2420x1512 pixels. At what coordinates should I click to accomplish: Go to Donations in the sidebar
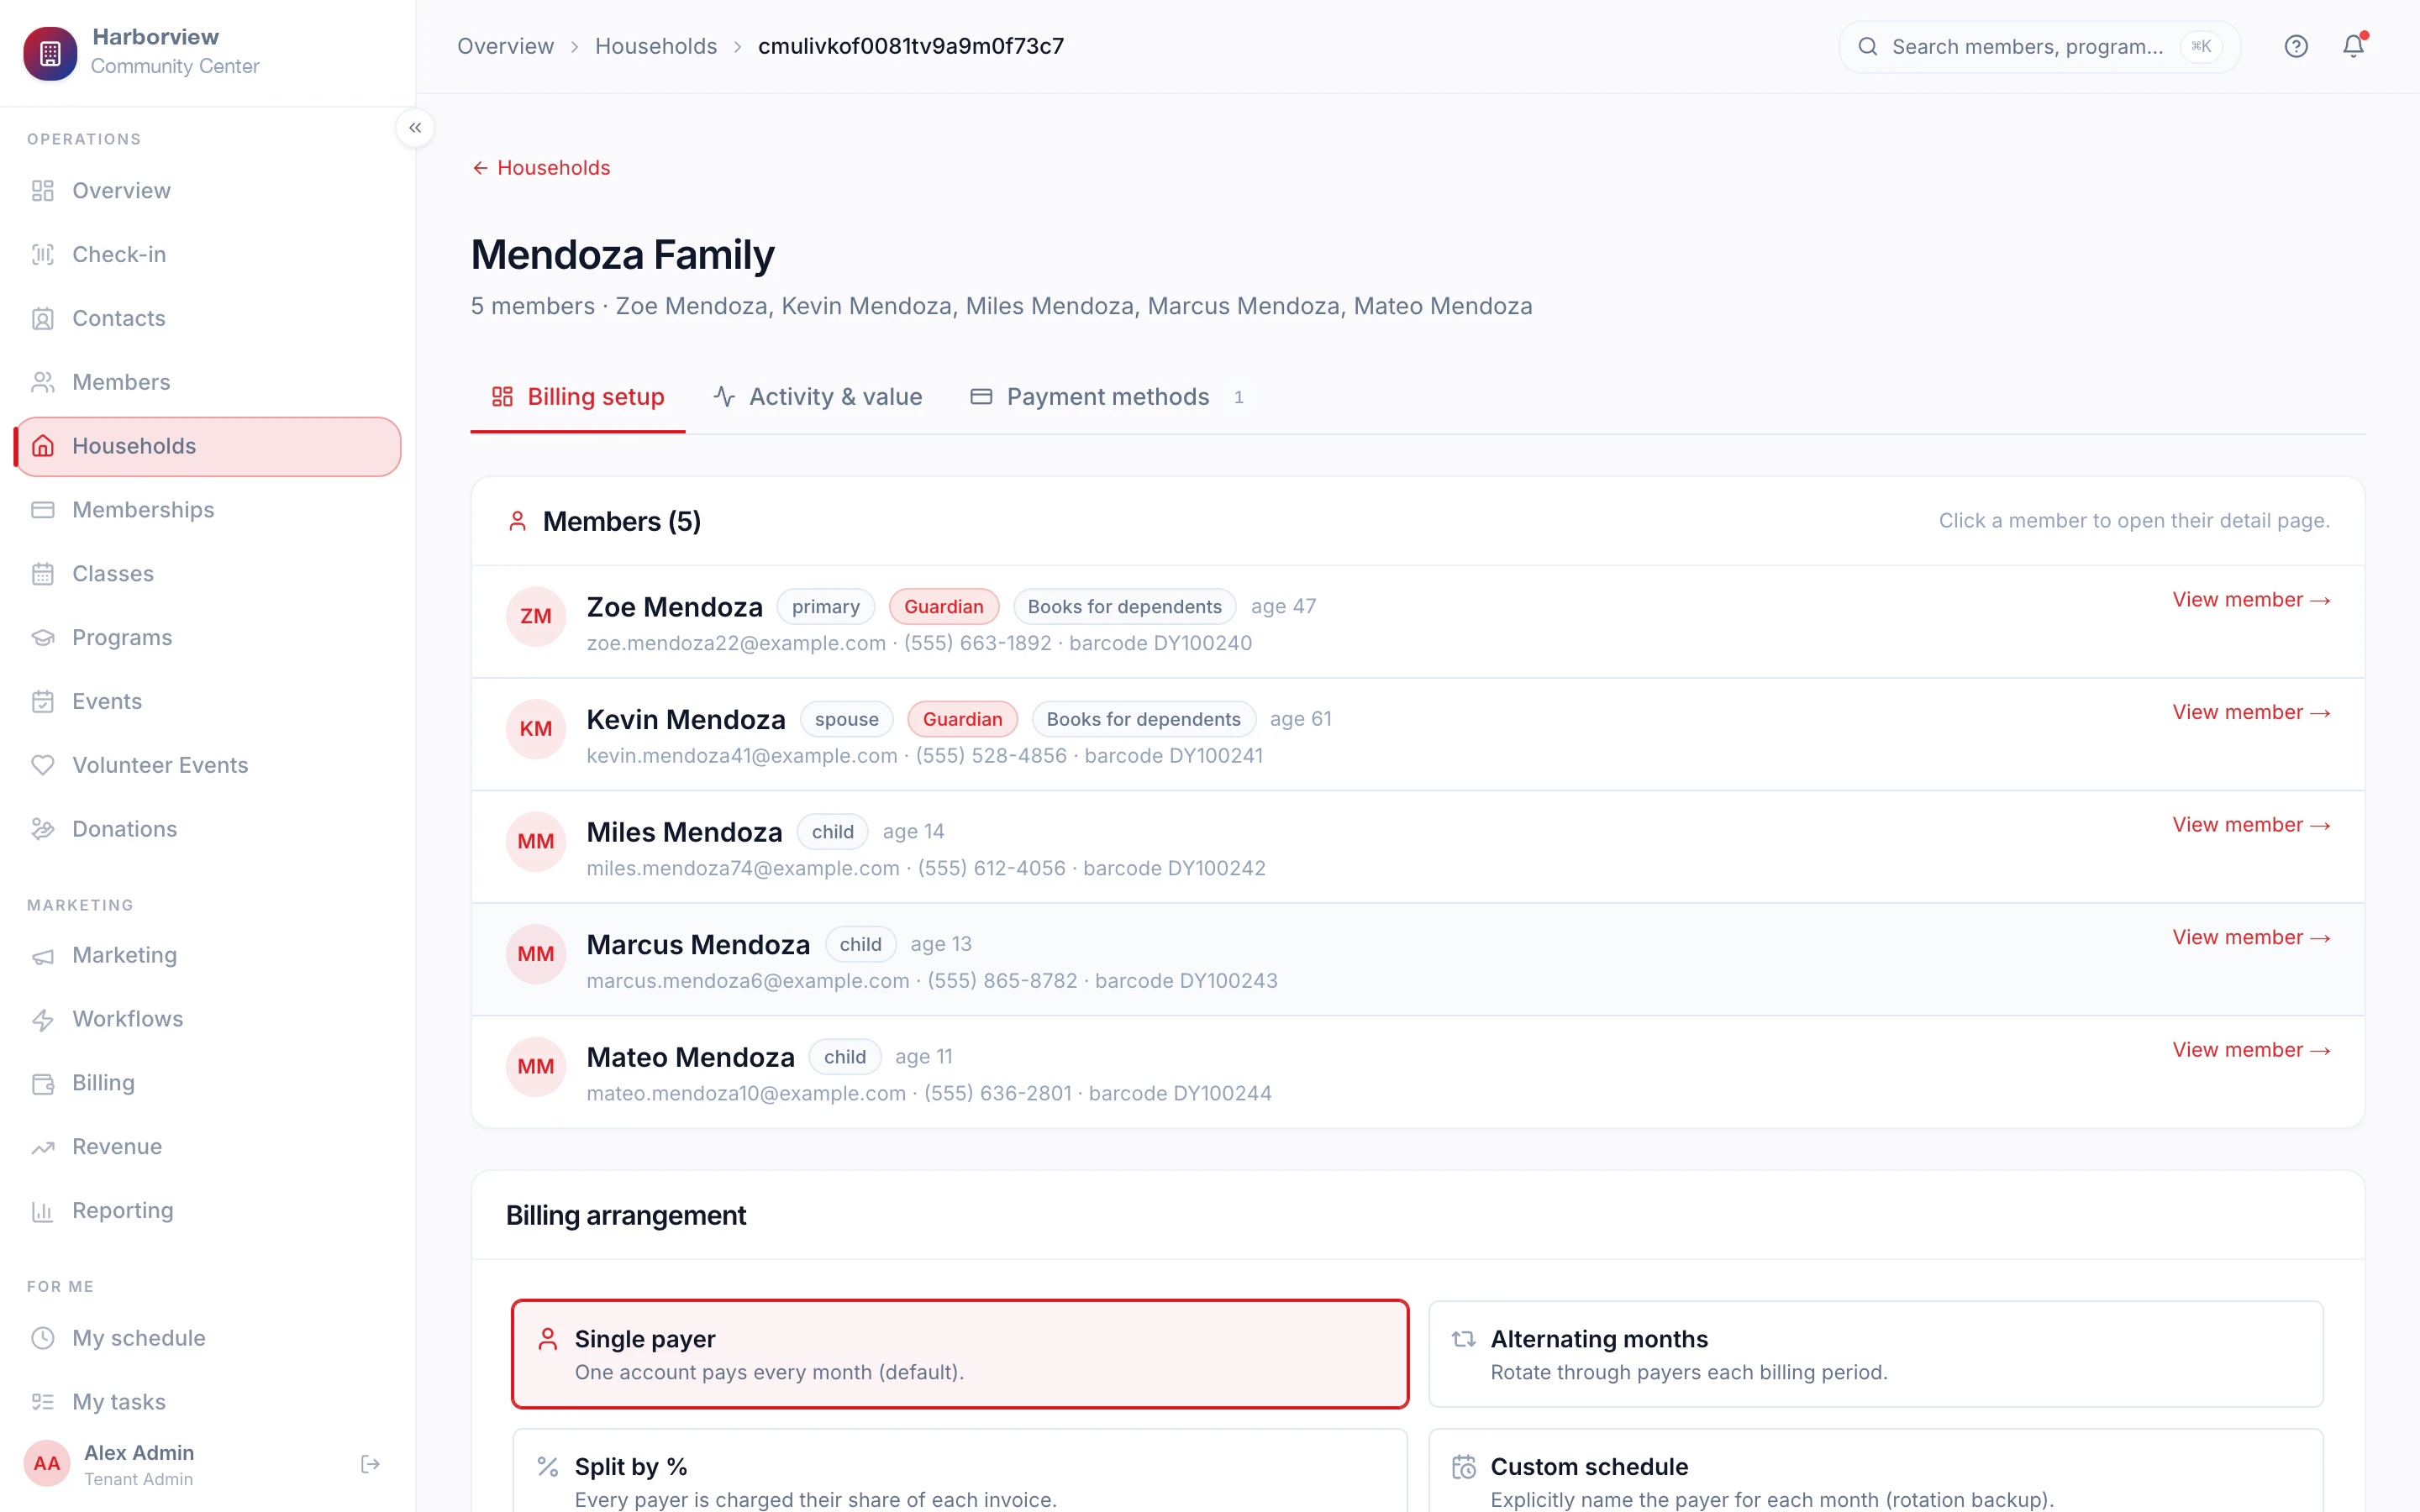point(208,829)
